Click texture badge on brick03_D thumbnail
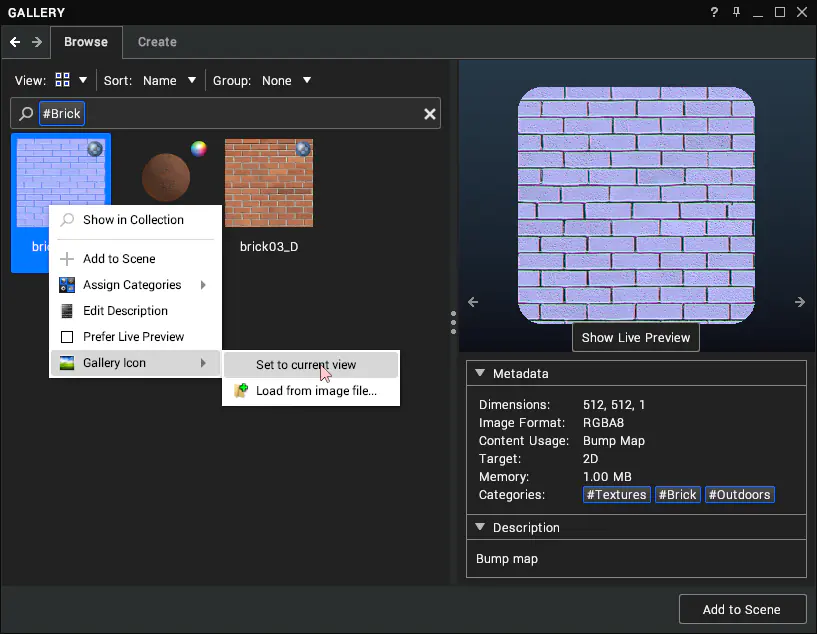This screenshot has width=817, height=634. click(x=303, y=149)
